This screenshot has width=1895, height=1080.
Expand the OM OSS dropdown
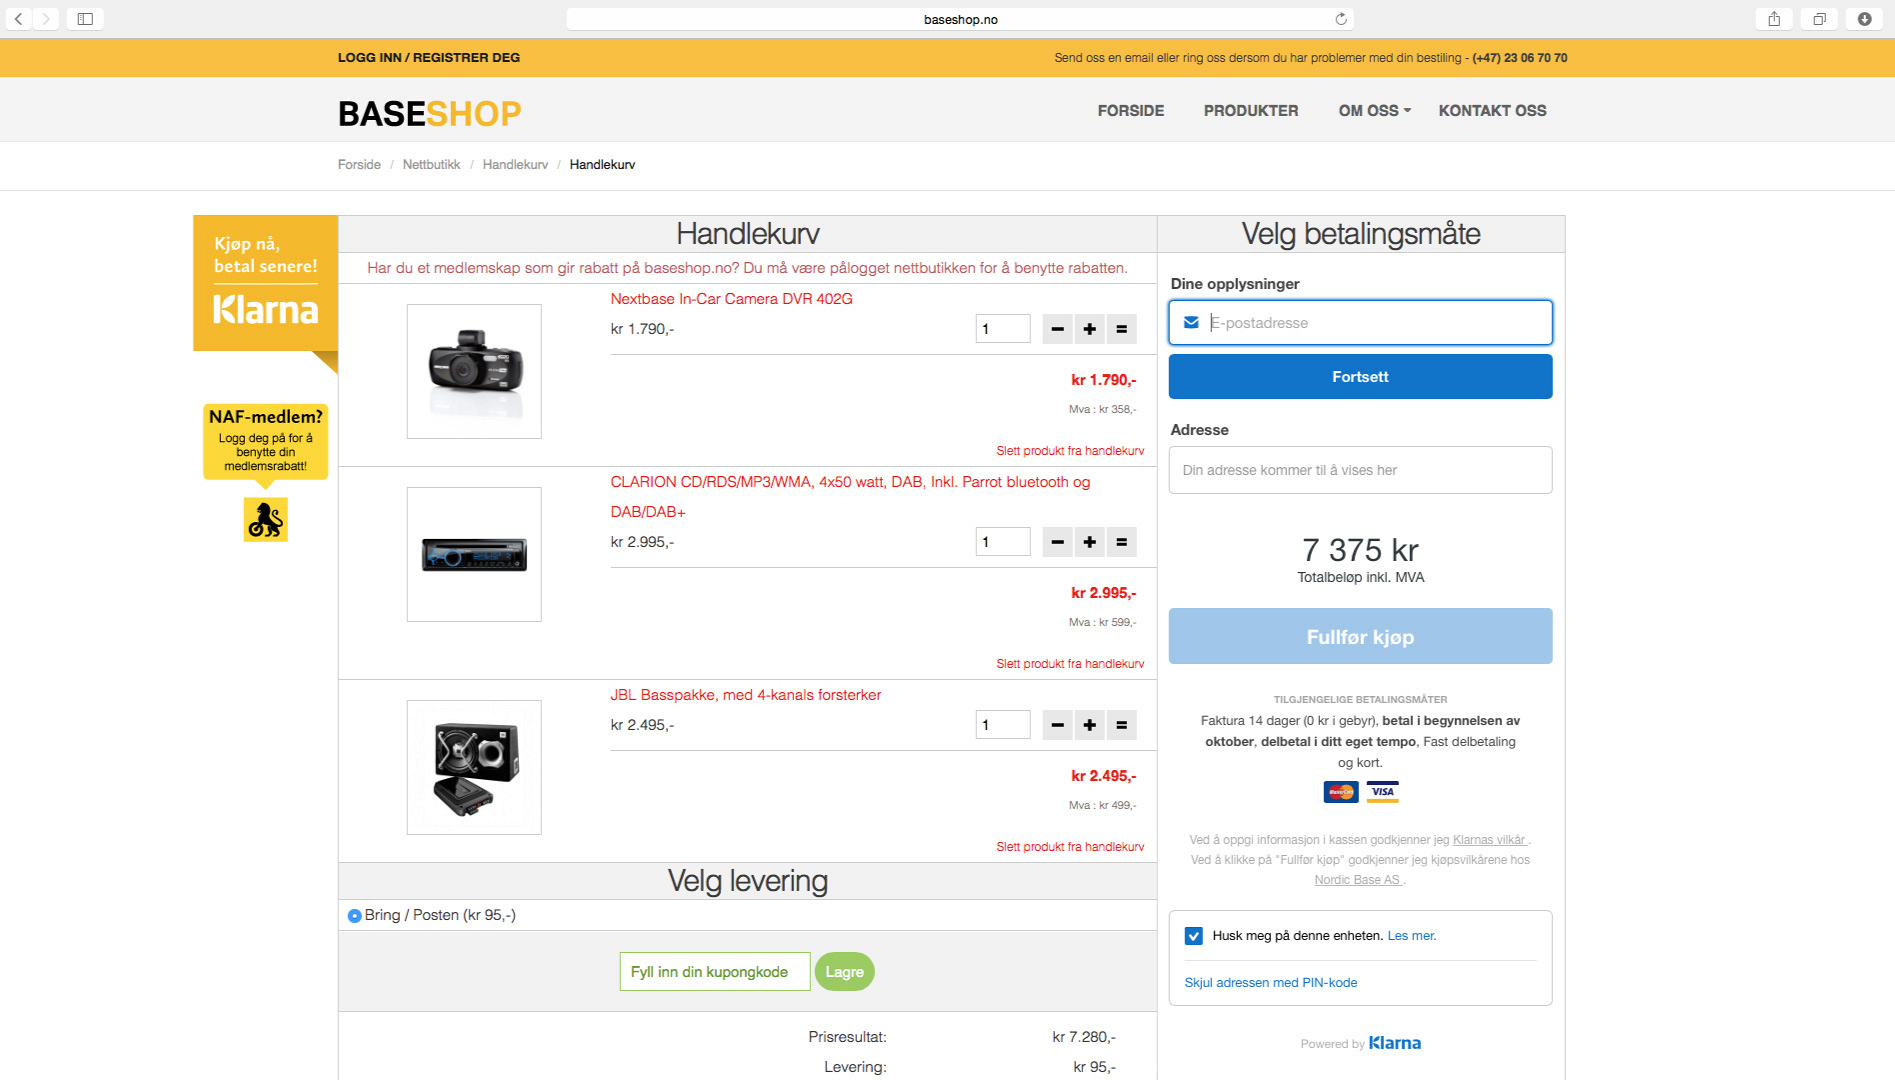point(1375,111)
